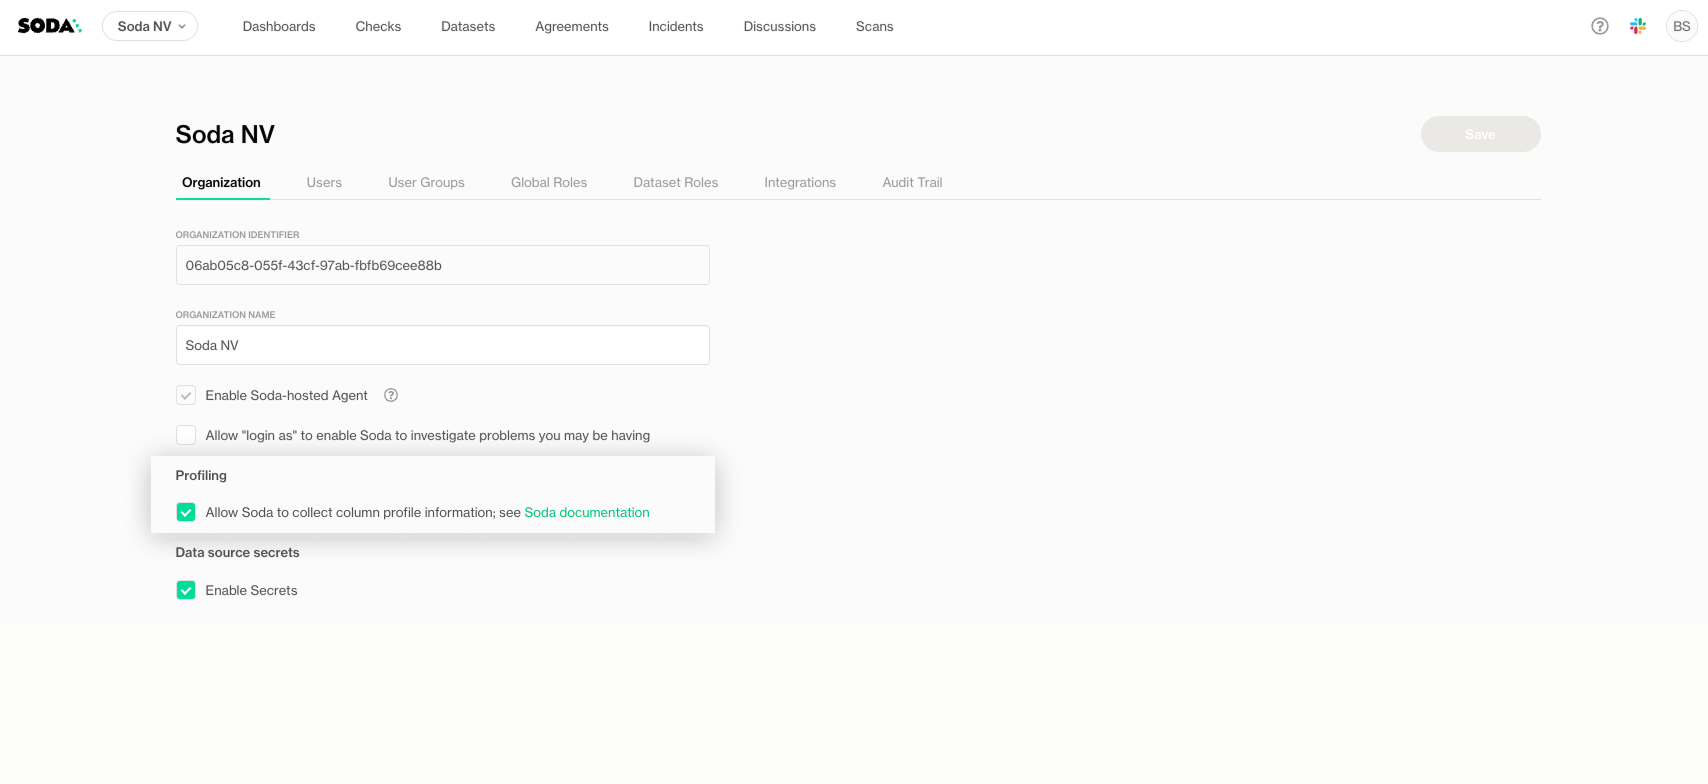Viewport: 1708px width, 784px height.
Task: Expand the Soda NV organization dropdown
Action: coord(150,26)
